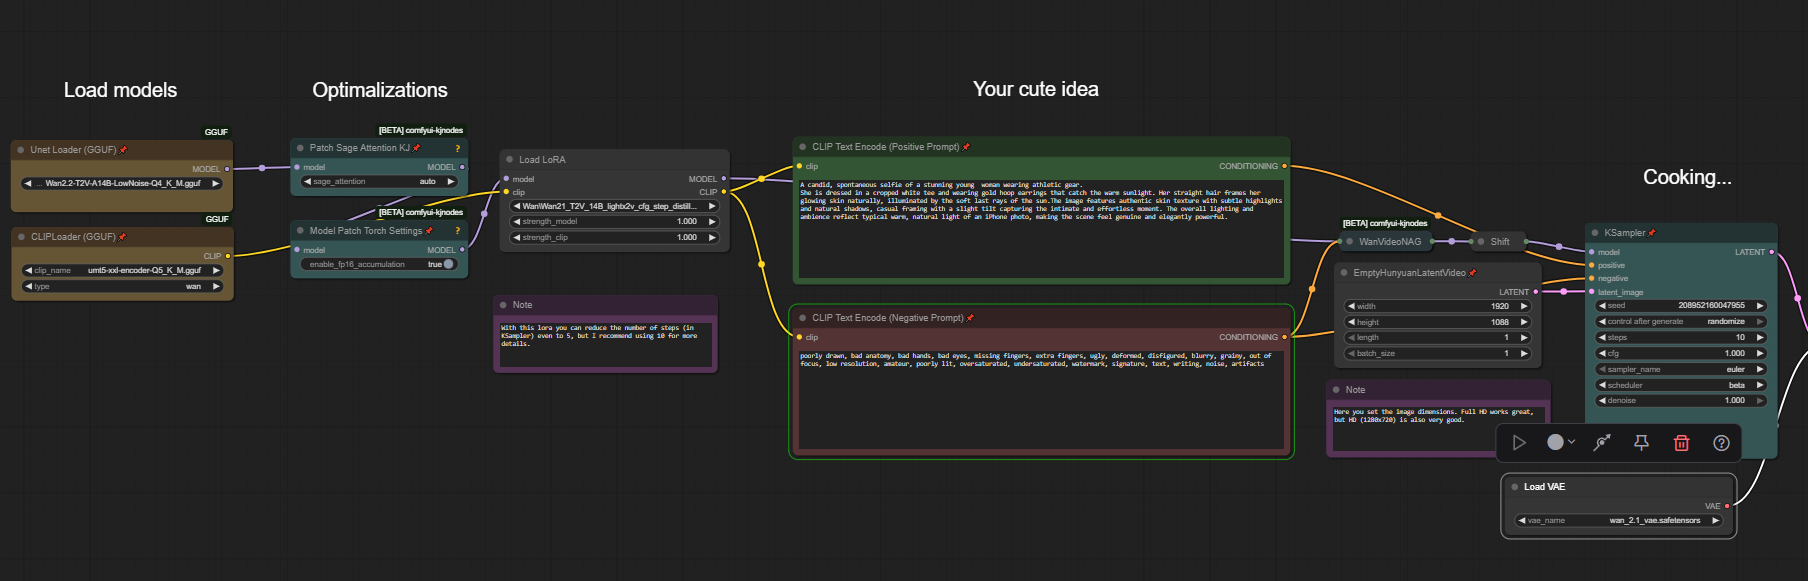Click the denoise value field

click(1681, 401)
